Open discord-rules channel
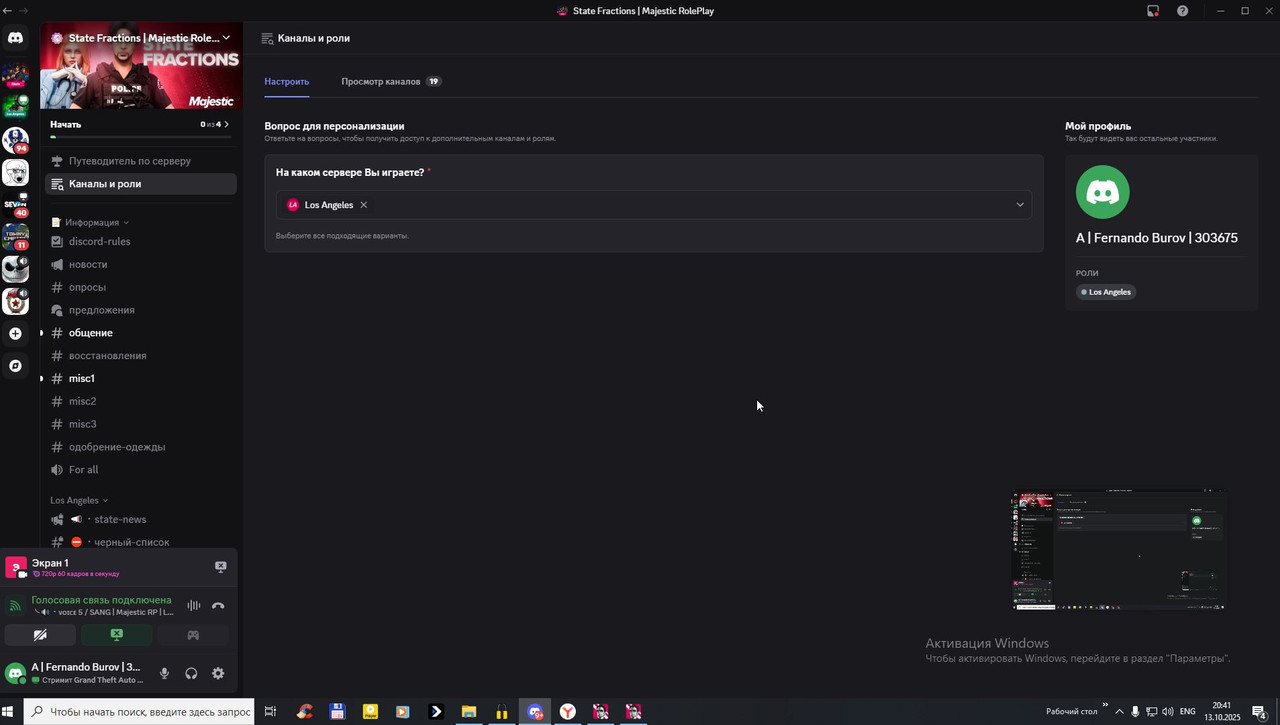This screenshot has height=725, width=1280. tap(140, 241)
